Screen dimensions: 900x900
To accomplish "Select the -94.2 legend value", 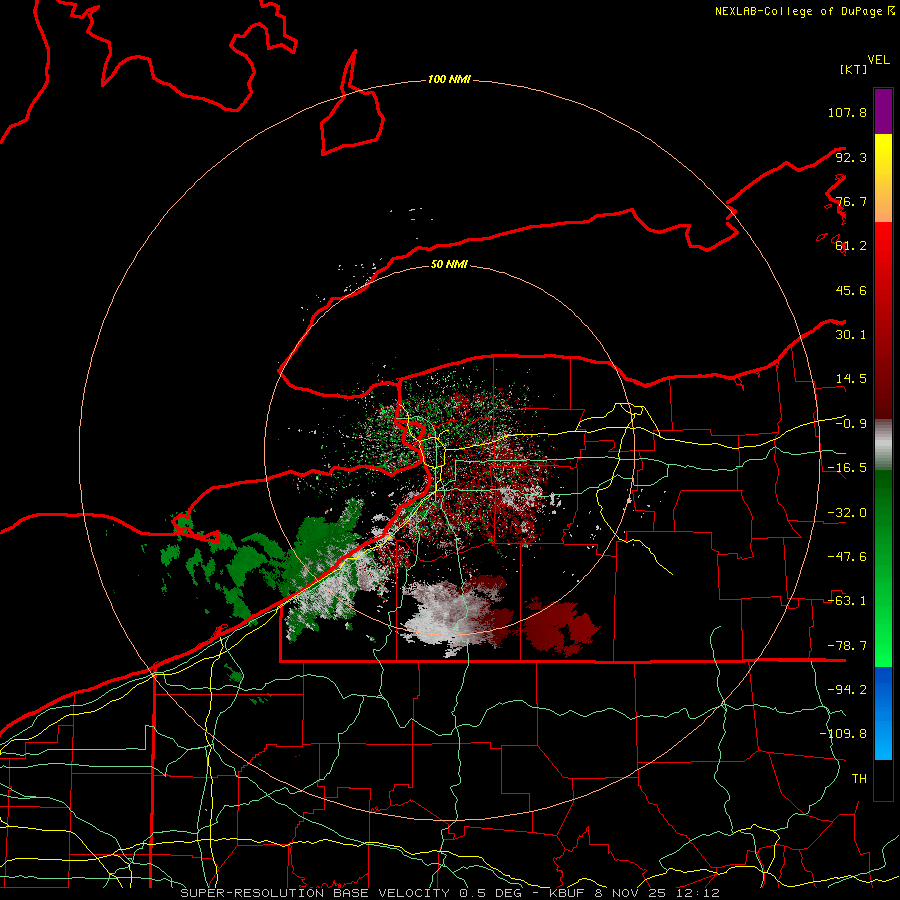I will [847, 690].
